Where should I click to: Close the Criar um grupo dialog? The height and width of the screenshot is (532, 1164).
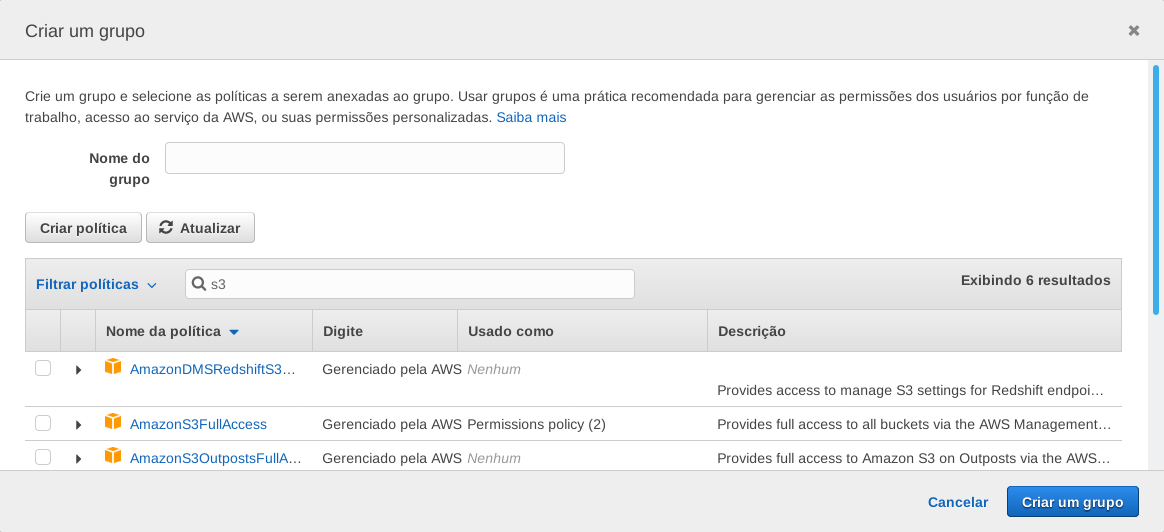coord(1134,30)
